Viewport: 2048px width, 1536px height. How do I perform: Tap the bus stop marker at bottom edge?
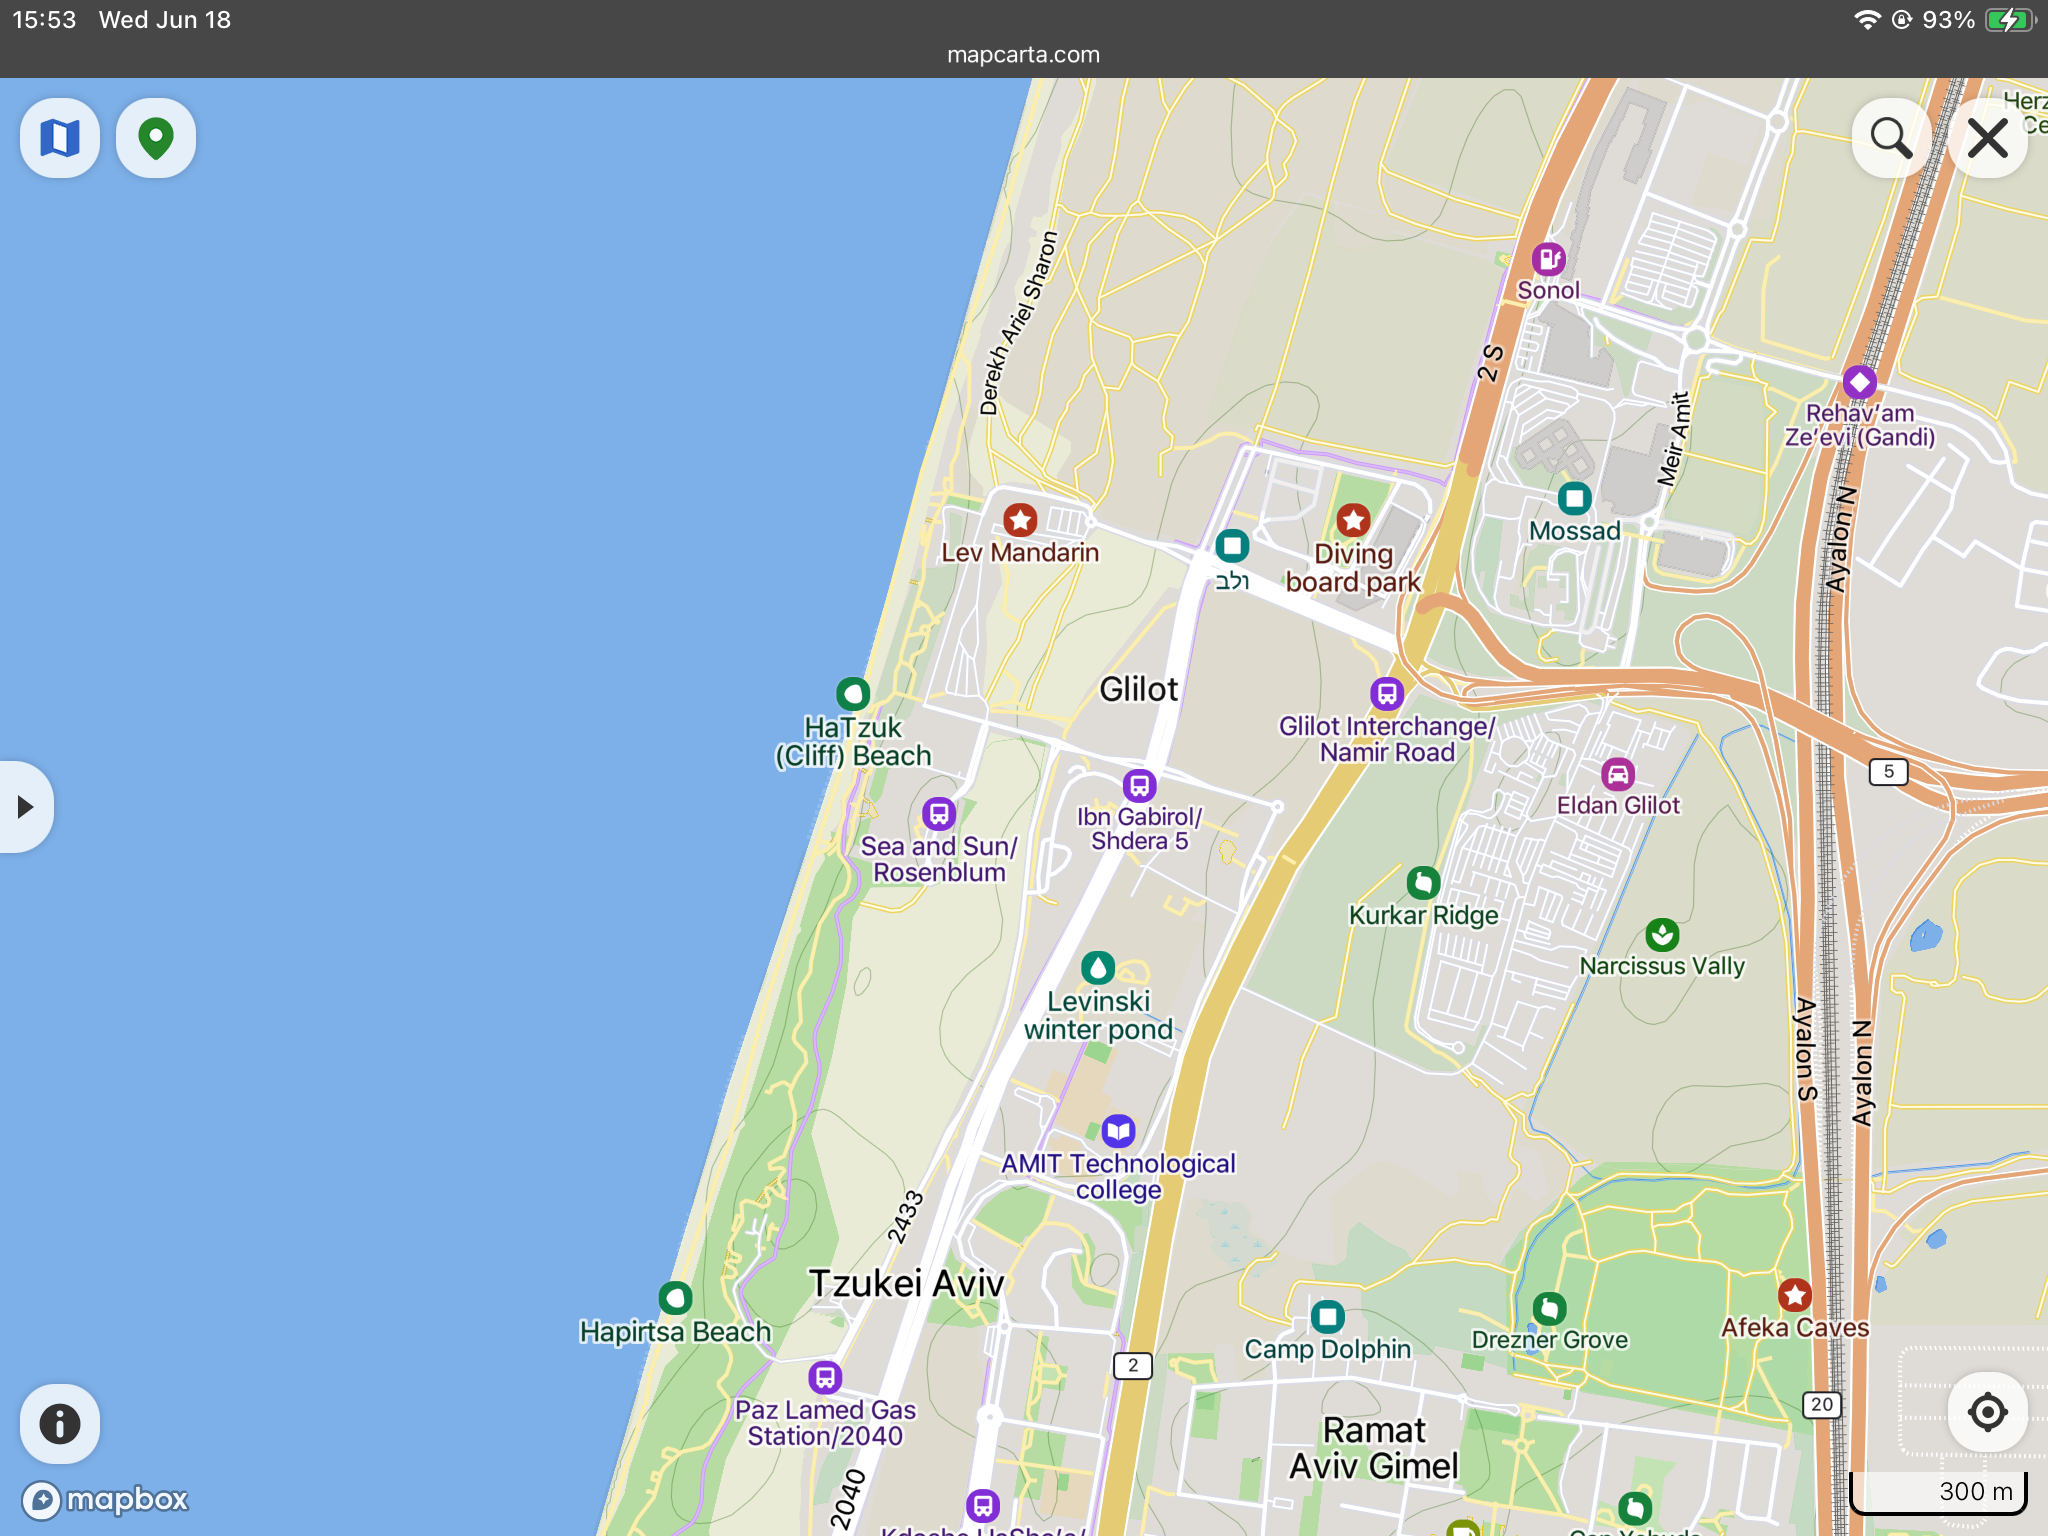click(983, 1505)
